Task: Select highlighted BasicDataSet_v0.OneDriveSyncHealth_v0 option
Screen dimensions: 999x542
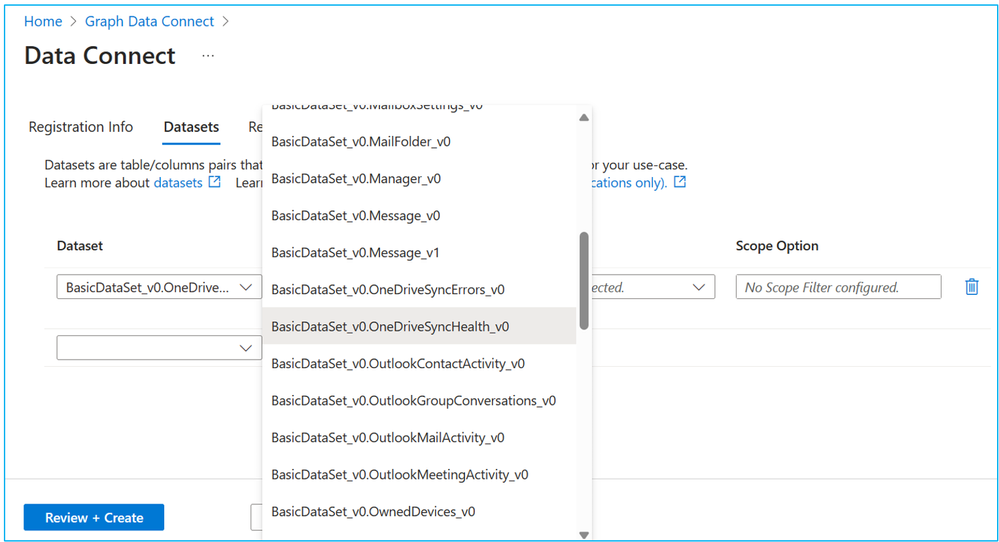Action: [419, 326]
